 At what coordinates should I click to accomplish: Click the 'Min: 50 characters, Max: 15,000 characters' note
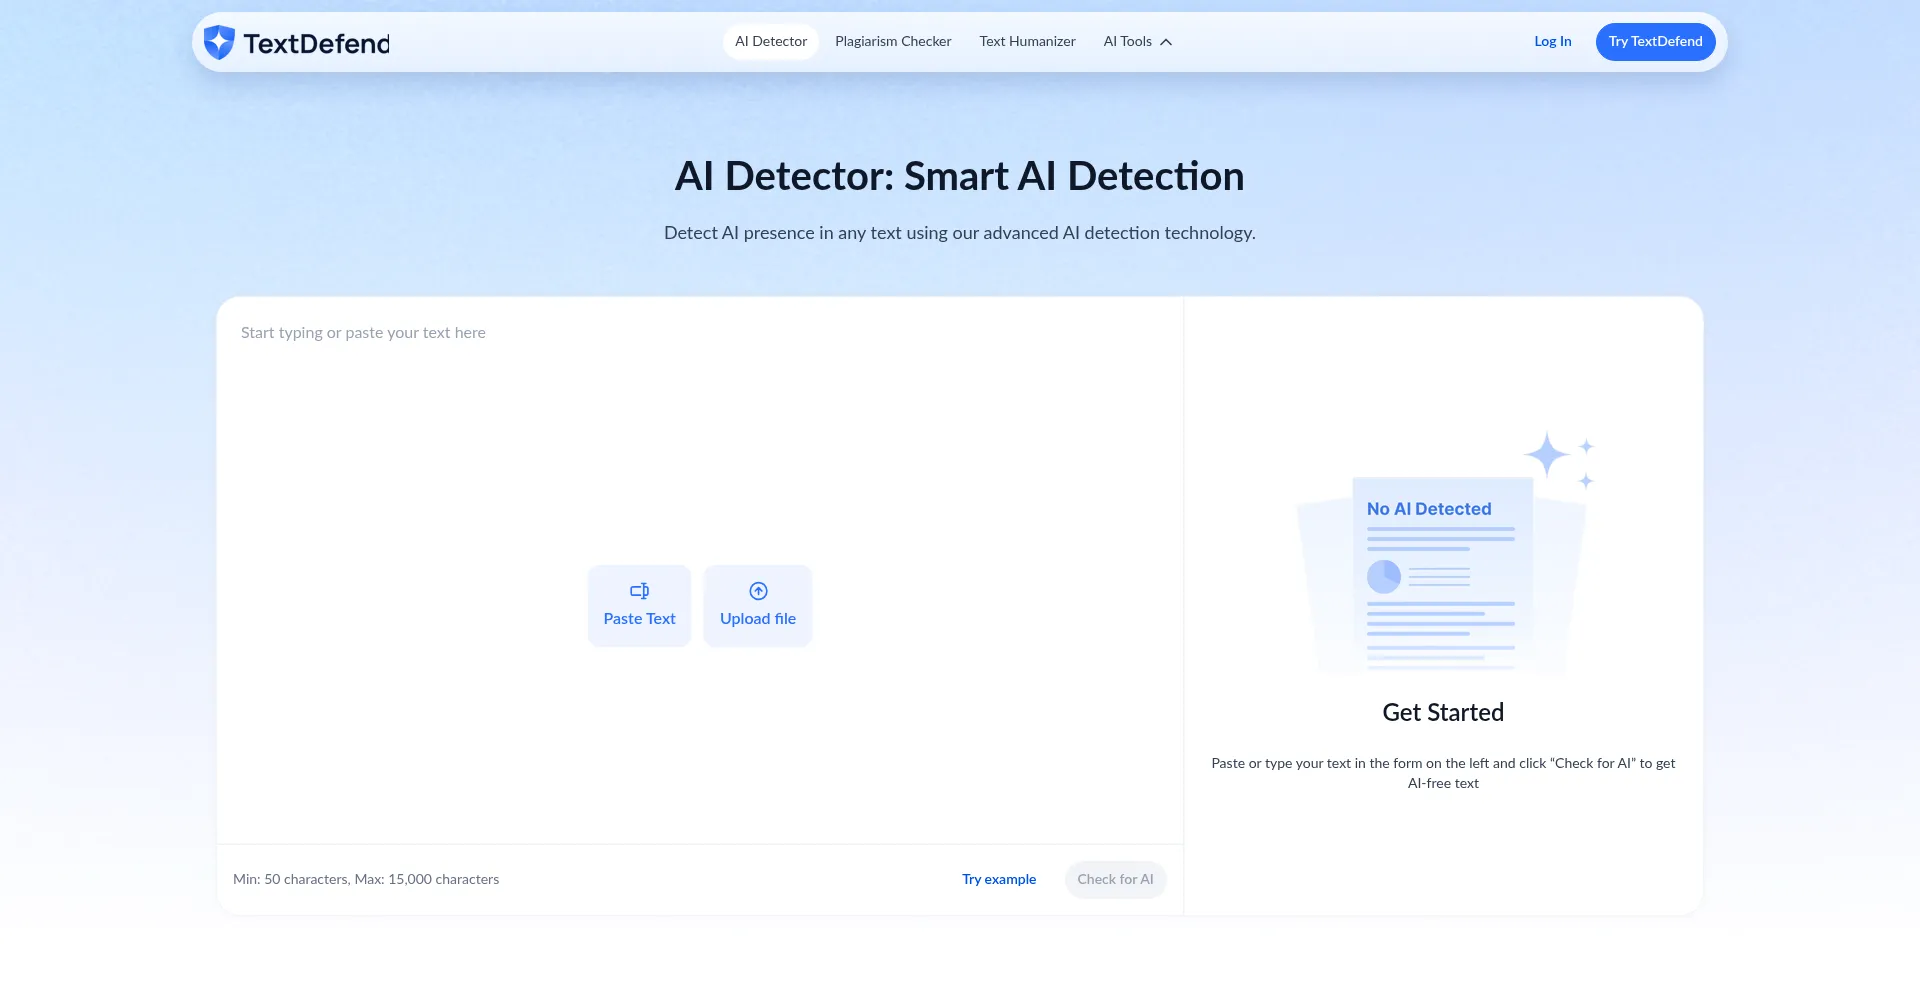366,880
